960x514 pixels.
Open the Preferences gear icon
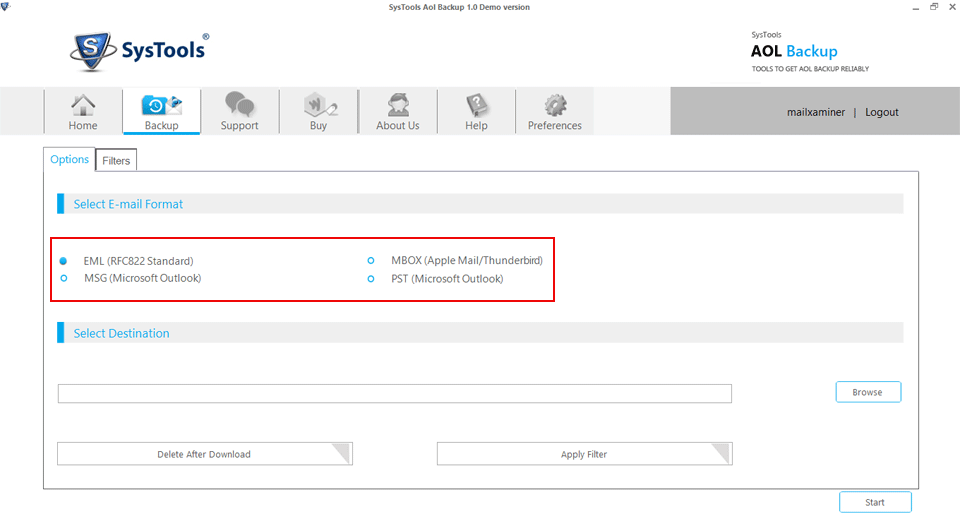coord(555,112)
